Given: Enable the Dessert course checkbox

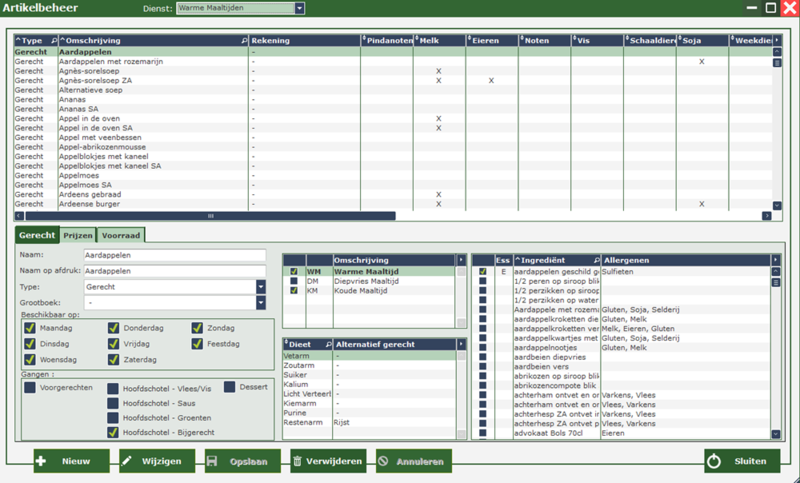Looking at the screenshot, I should click(x=230, y=387).
